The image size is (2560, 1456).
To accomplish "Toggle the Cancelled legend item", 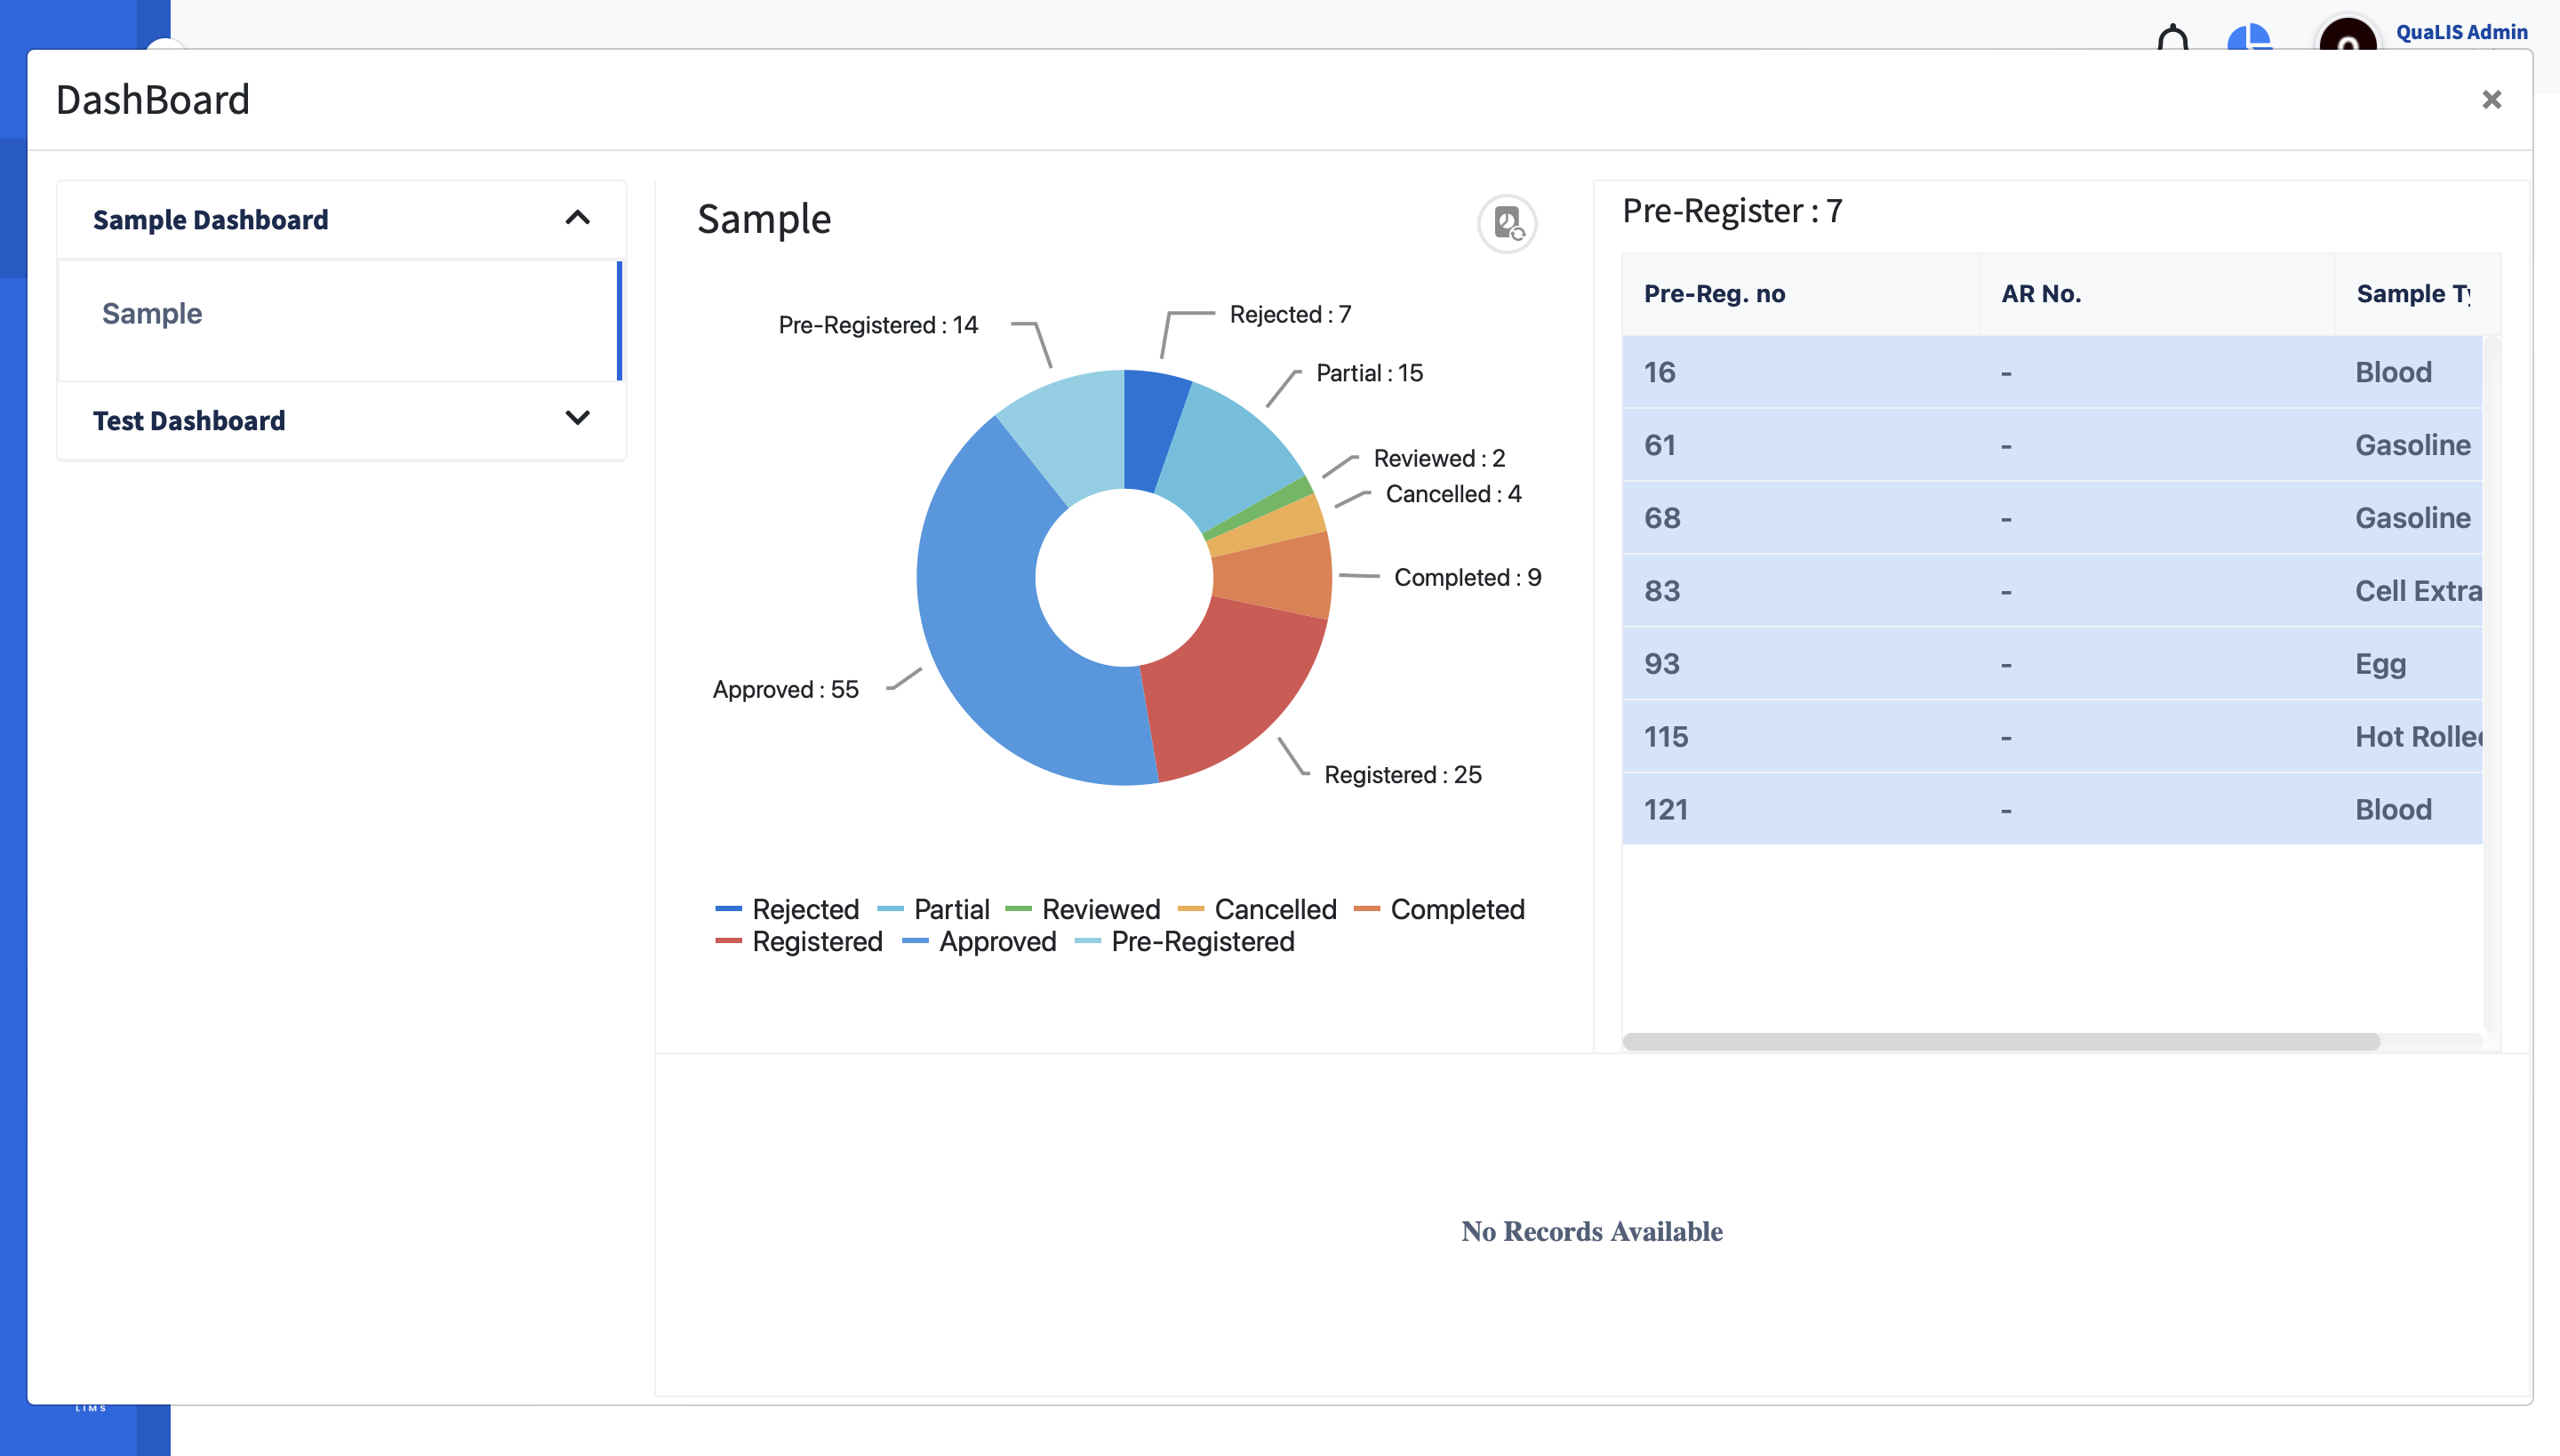I will pos(1274,909).
